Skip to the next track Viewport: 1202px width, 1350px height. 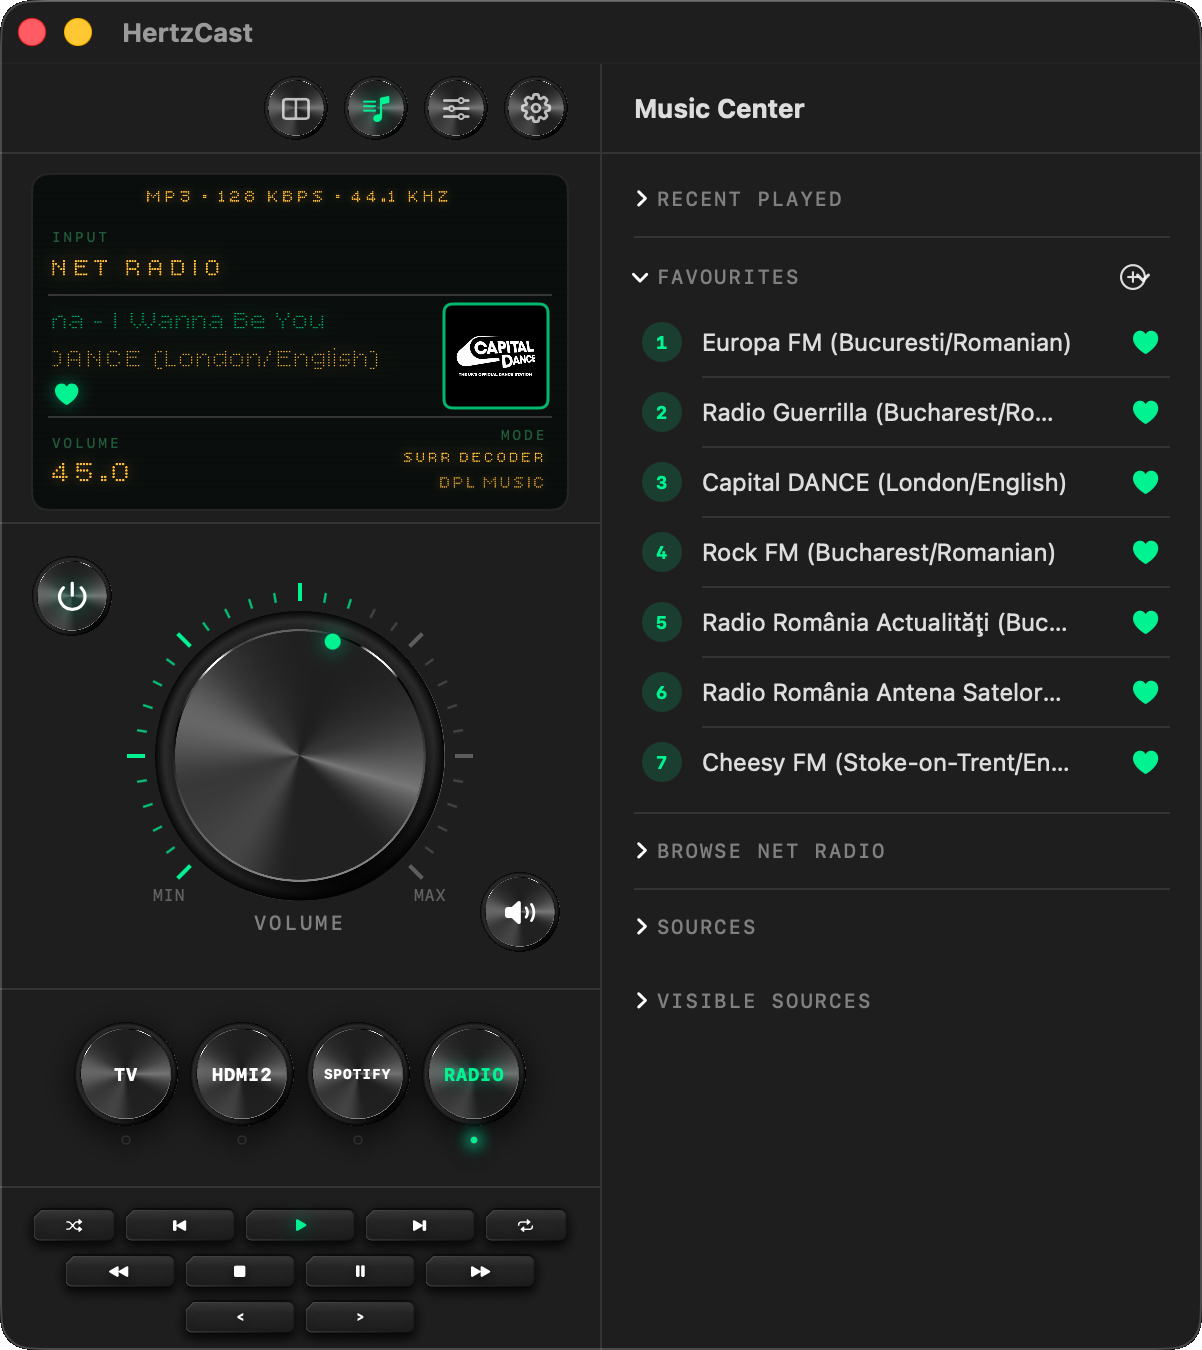click(420, 1225)
